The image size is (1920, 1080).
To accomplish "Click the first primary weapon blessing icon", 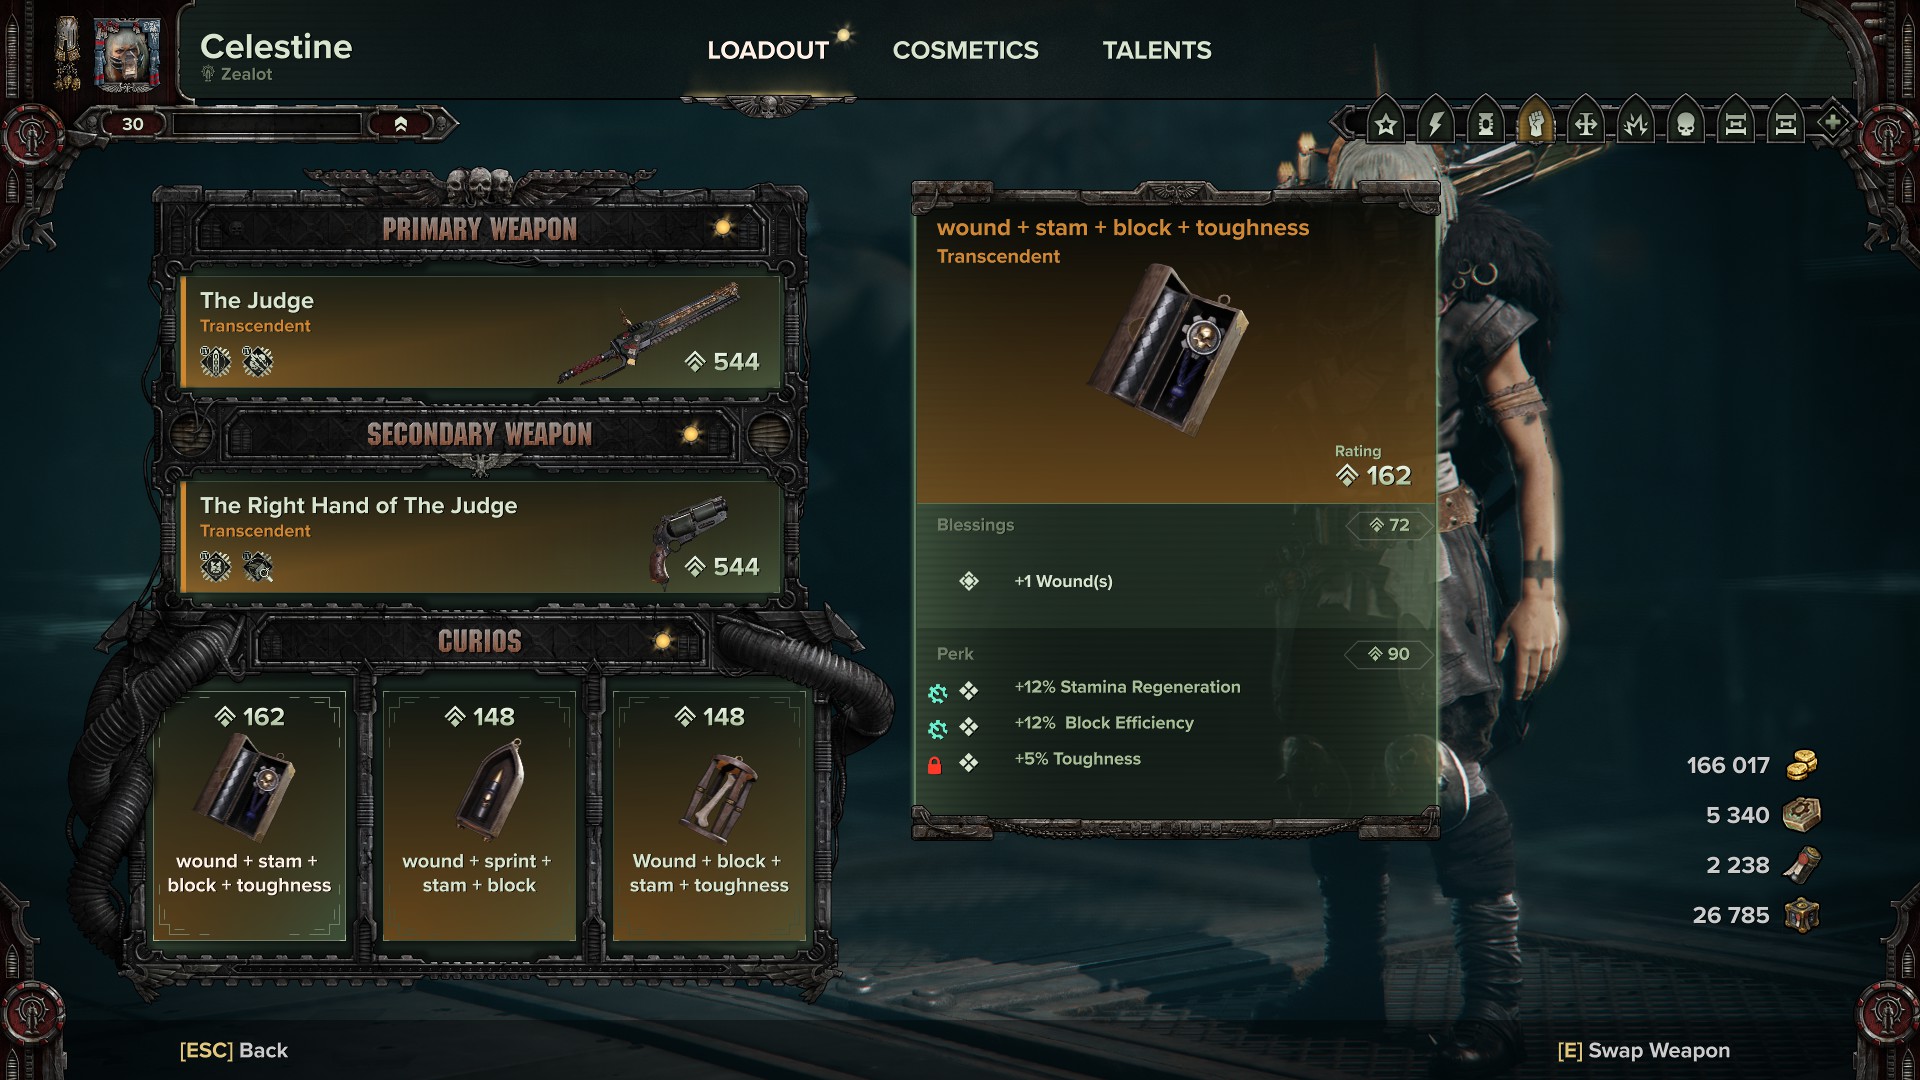I will 215,361.
